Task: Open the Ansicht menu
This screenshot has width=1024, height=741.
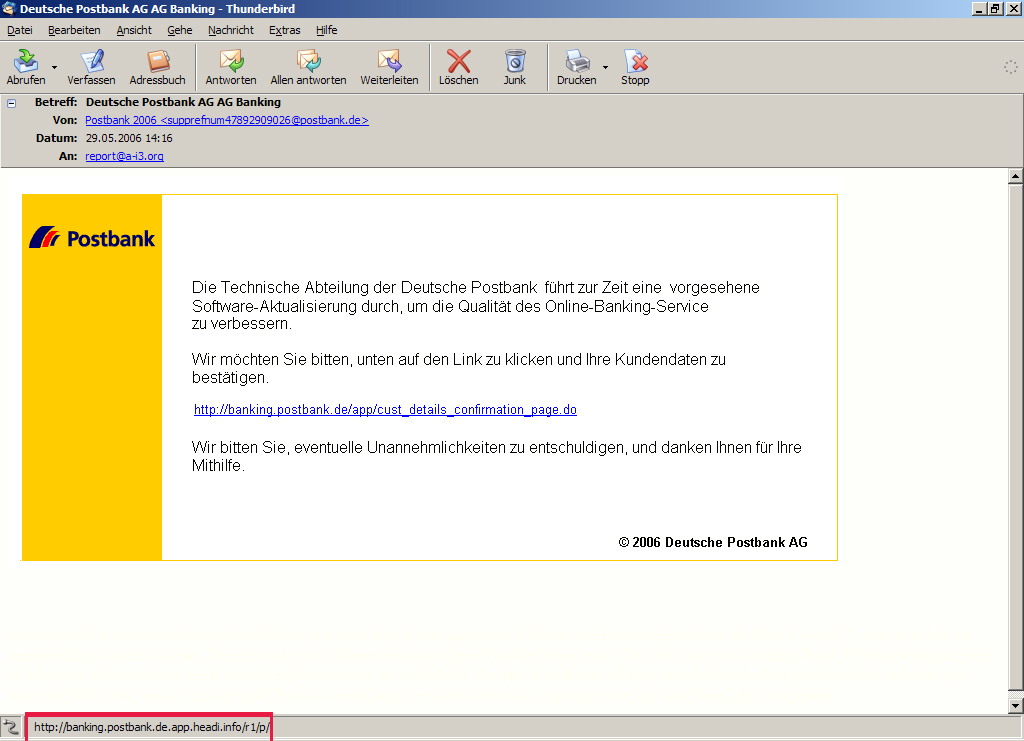Action: coord(134,30)
